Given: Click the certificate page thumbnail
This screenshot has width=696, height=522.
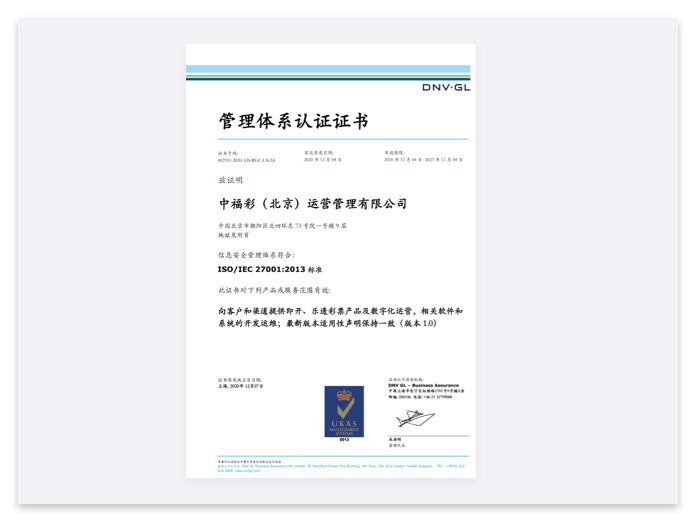Looking at the screenshot, I should 331,261.
